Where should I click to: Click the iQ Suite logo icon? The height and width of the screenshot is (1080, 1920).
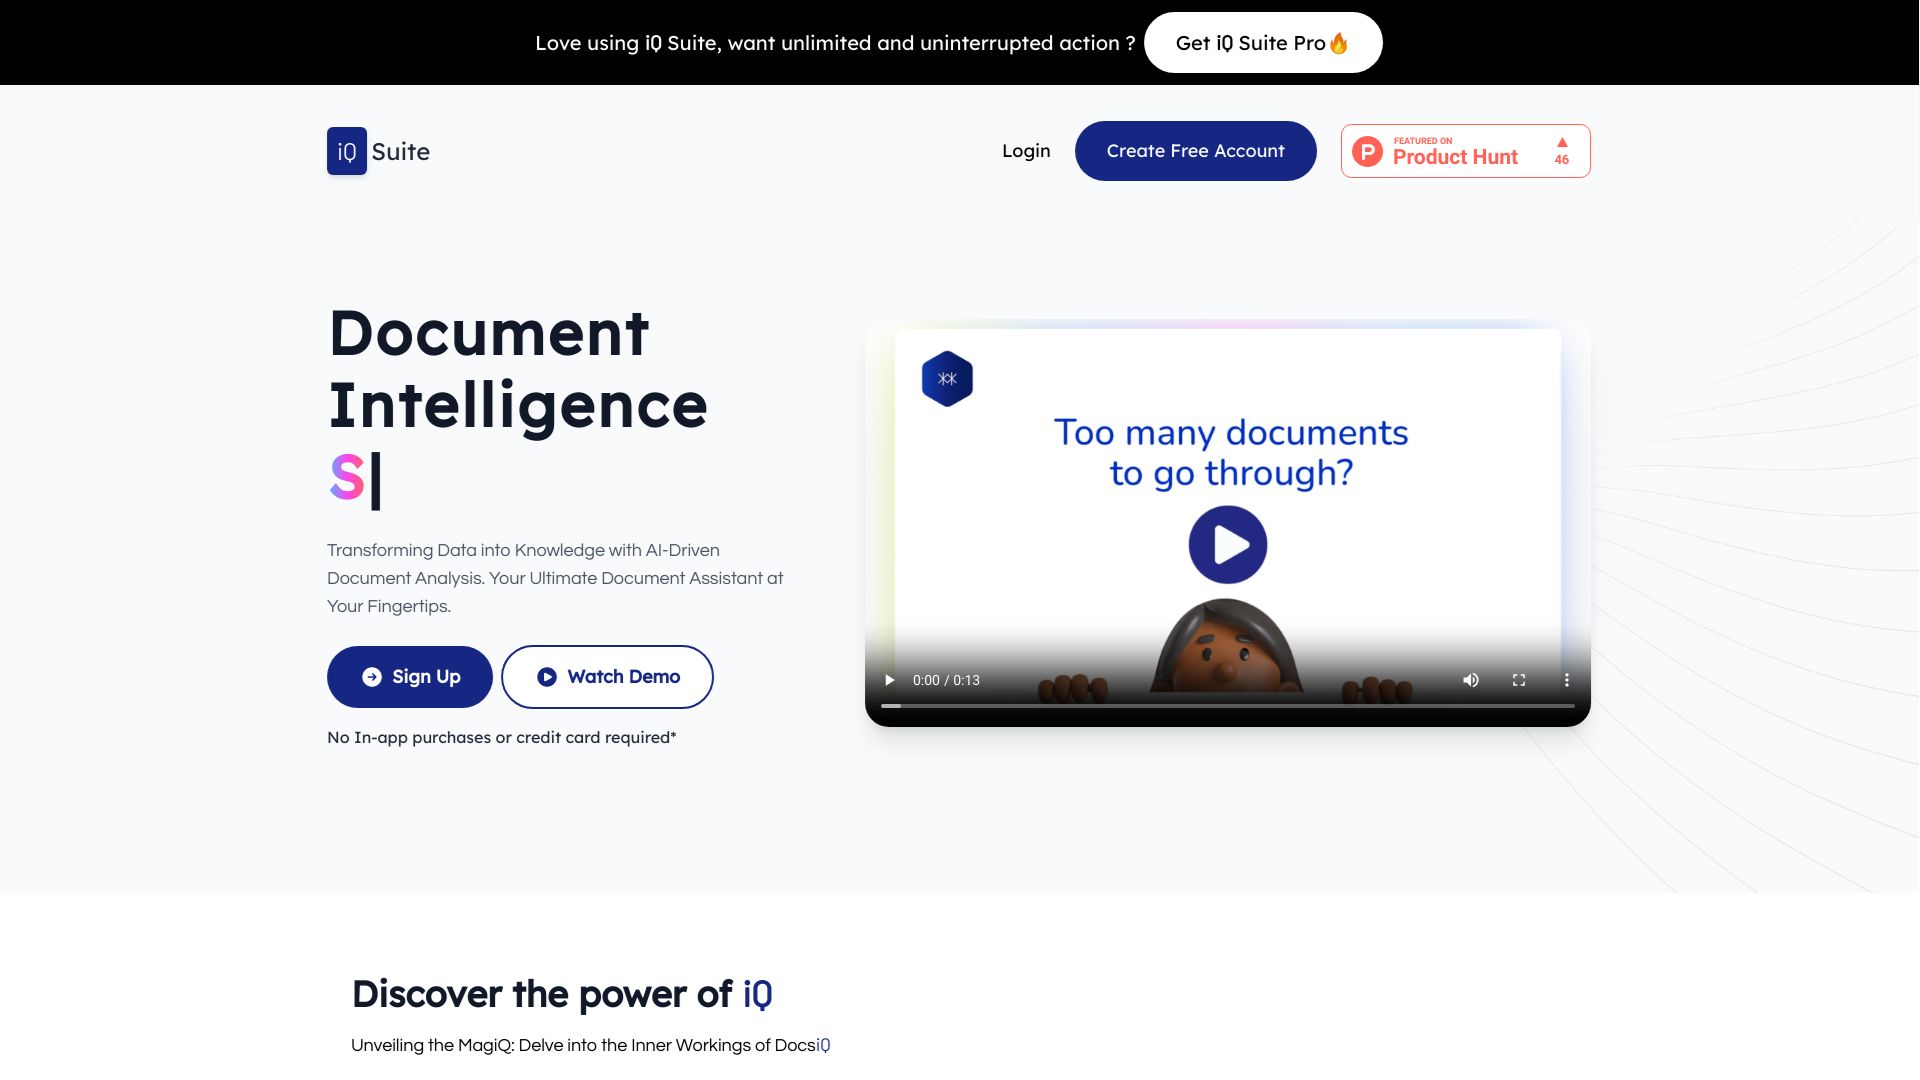click(x=347, y=150)
